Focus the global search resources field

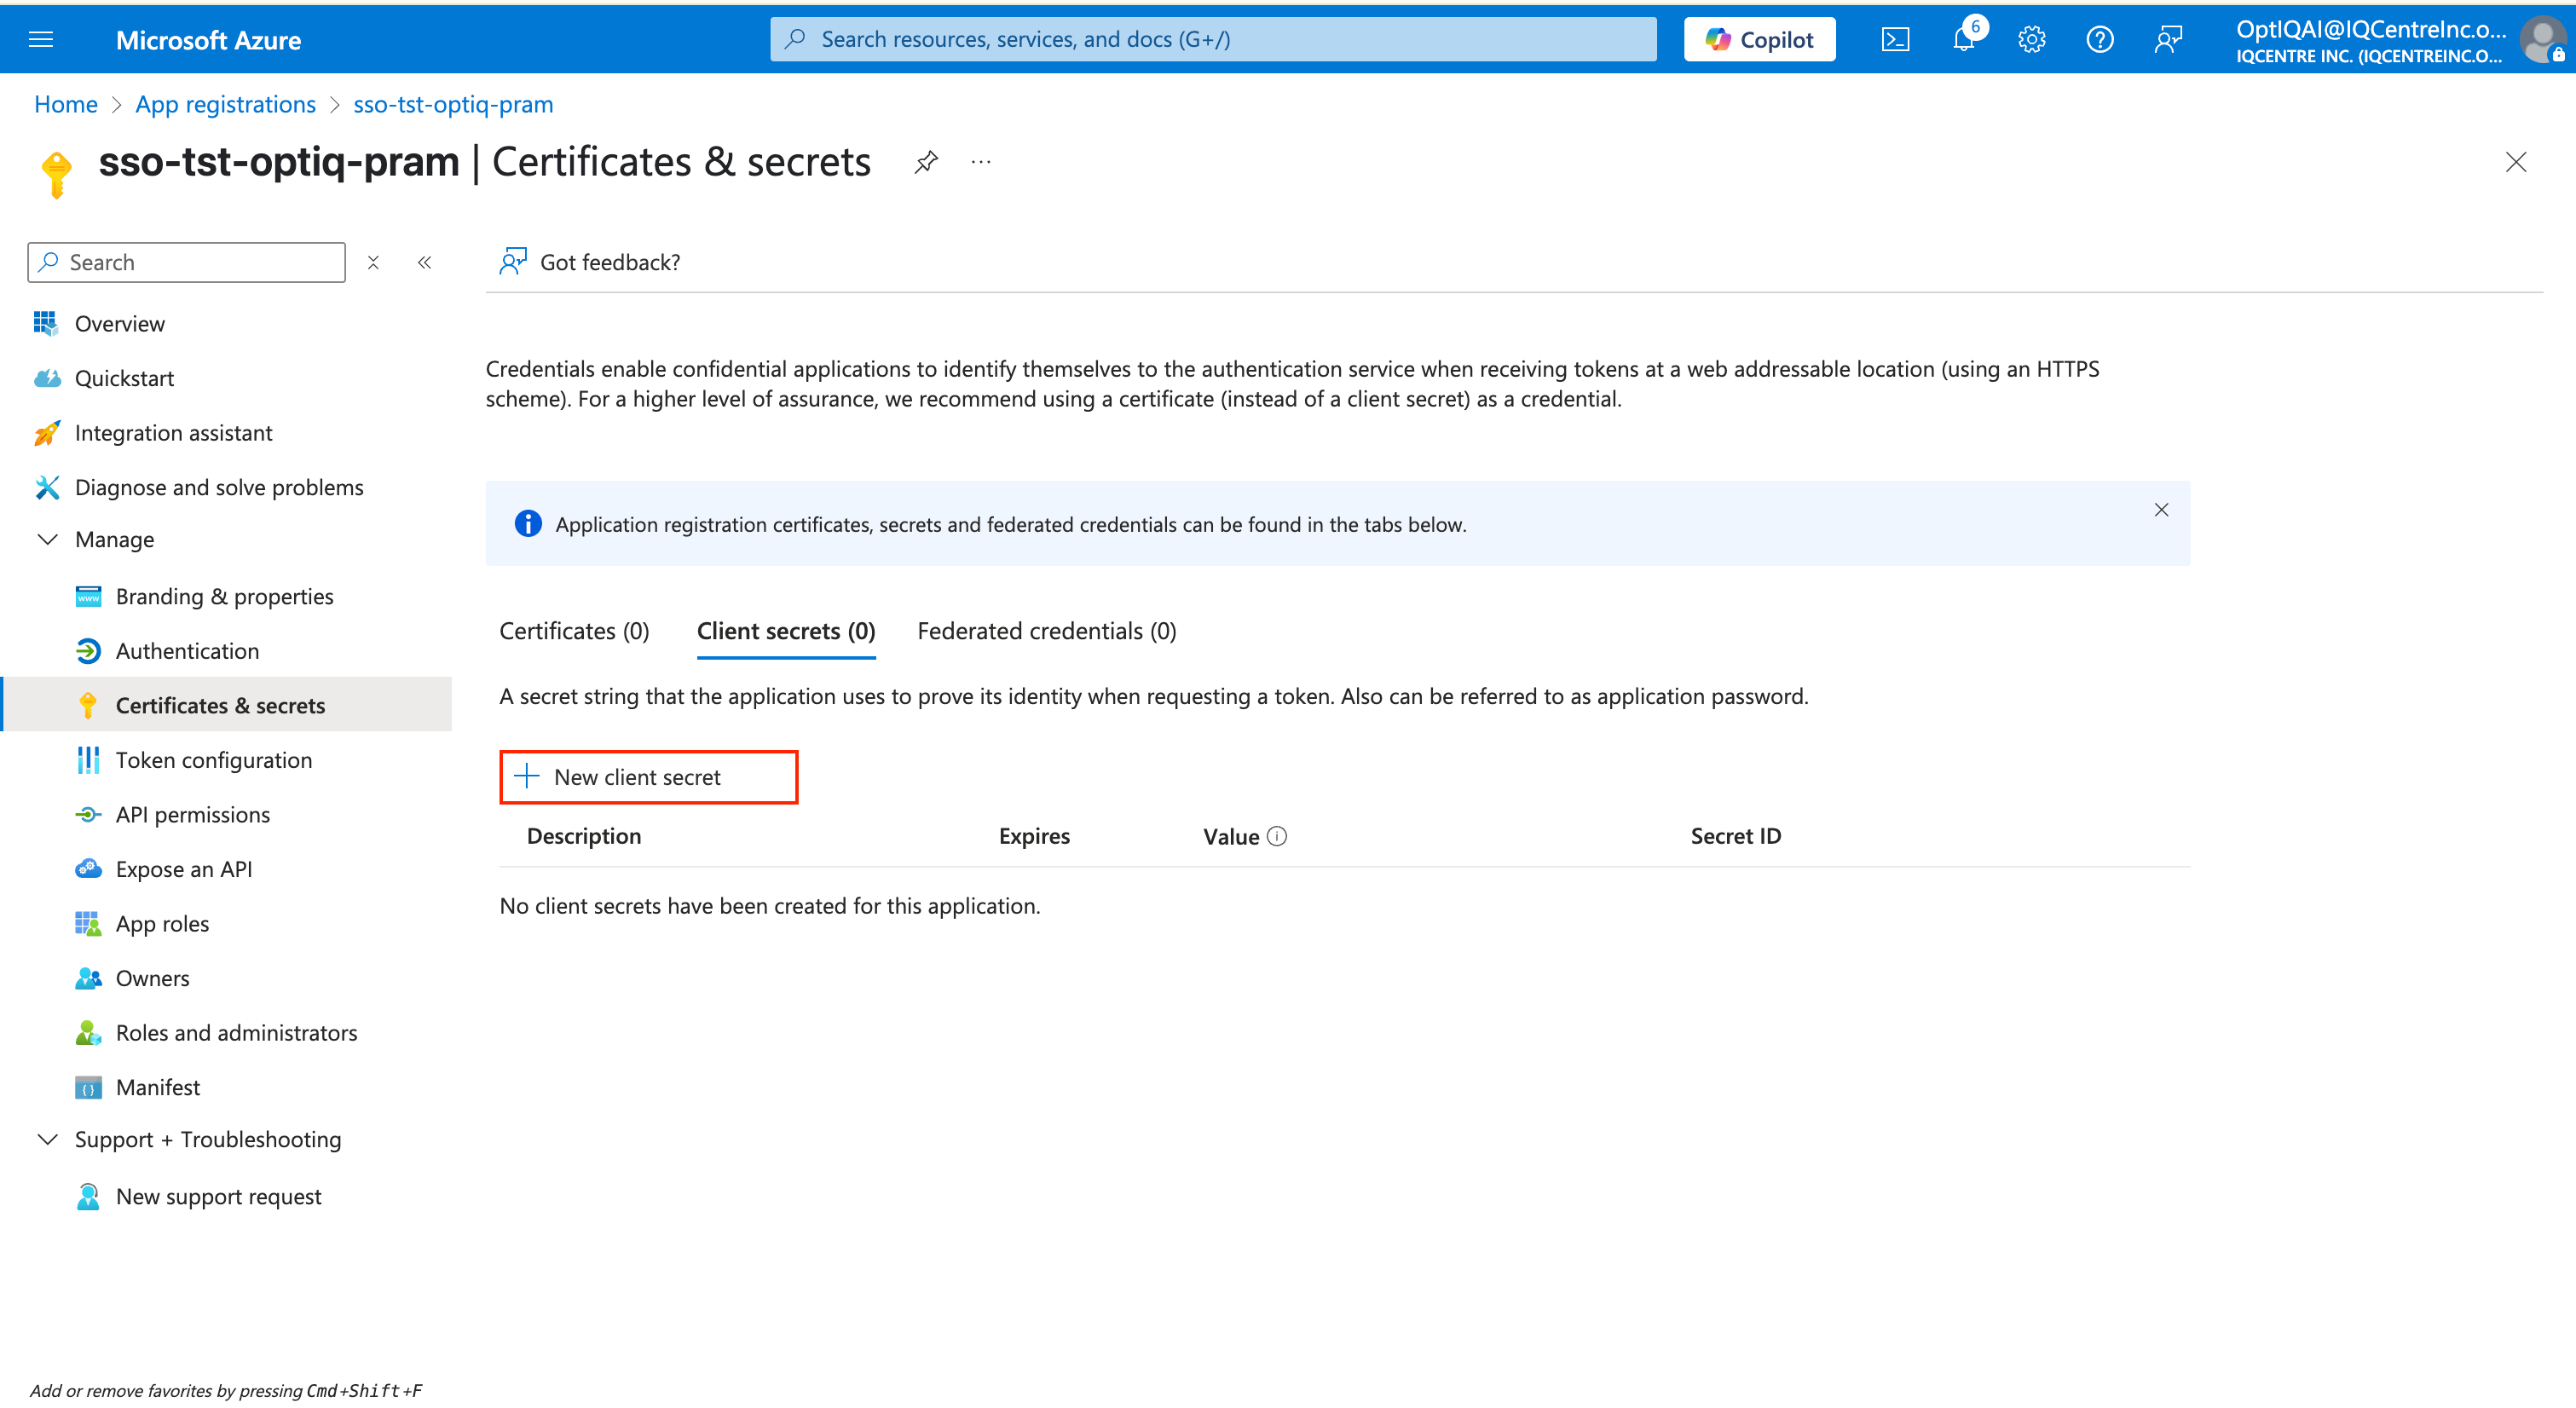tap(1213, 39)
